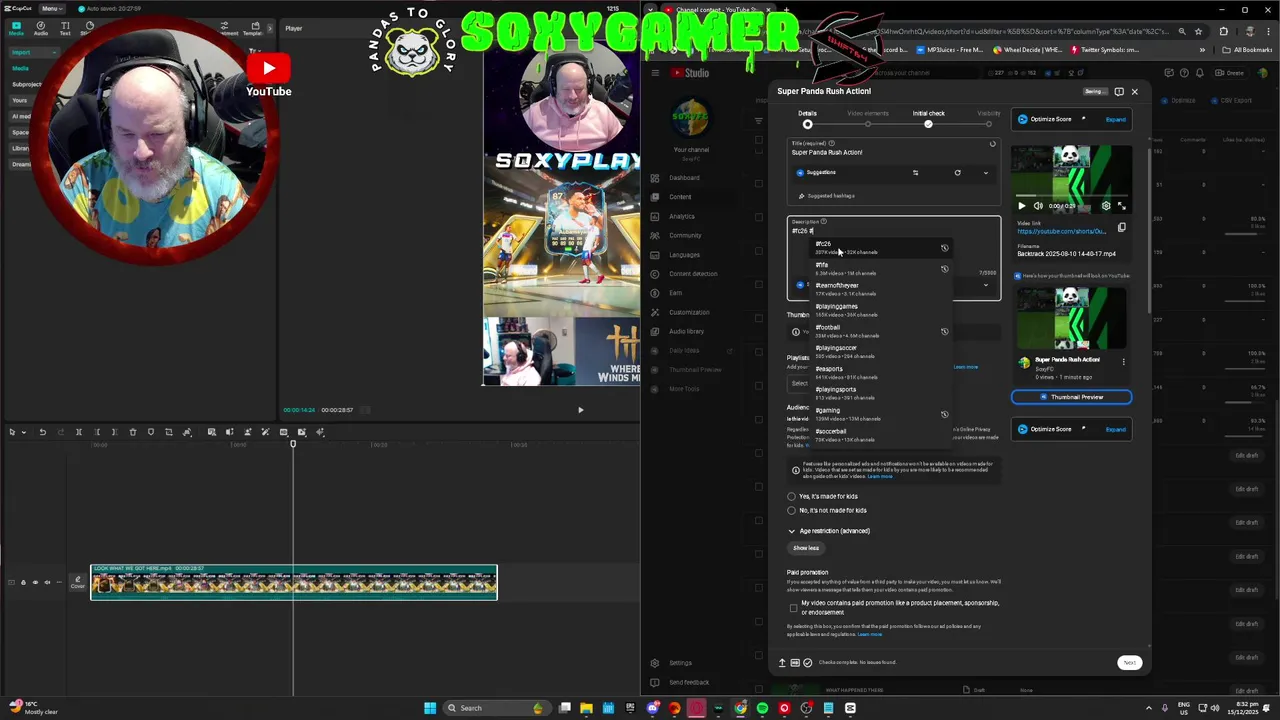The image size is (1280, 720).
Task: Open Content in YouTube Studio sidebar
Action: point(680,197)
